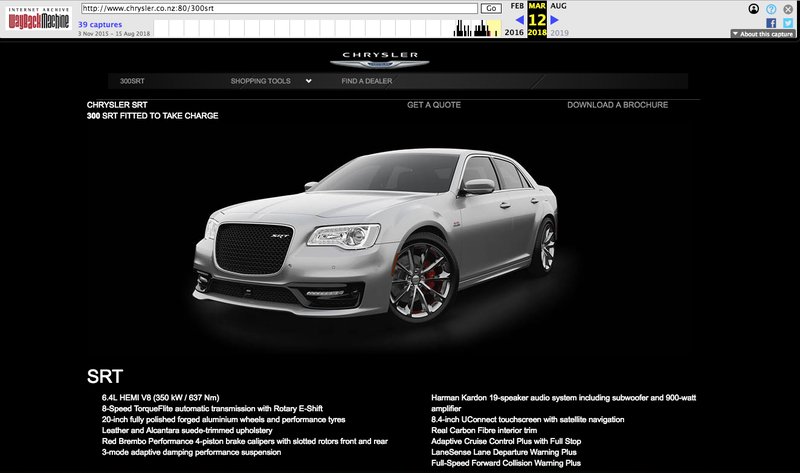Open the 39 captures link

100,24
